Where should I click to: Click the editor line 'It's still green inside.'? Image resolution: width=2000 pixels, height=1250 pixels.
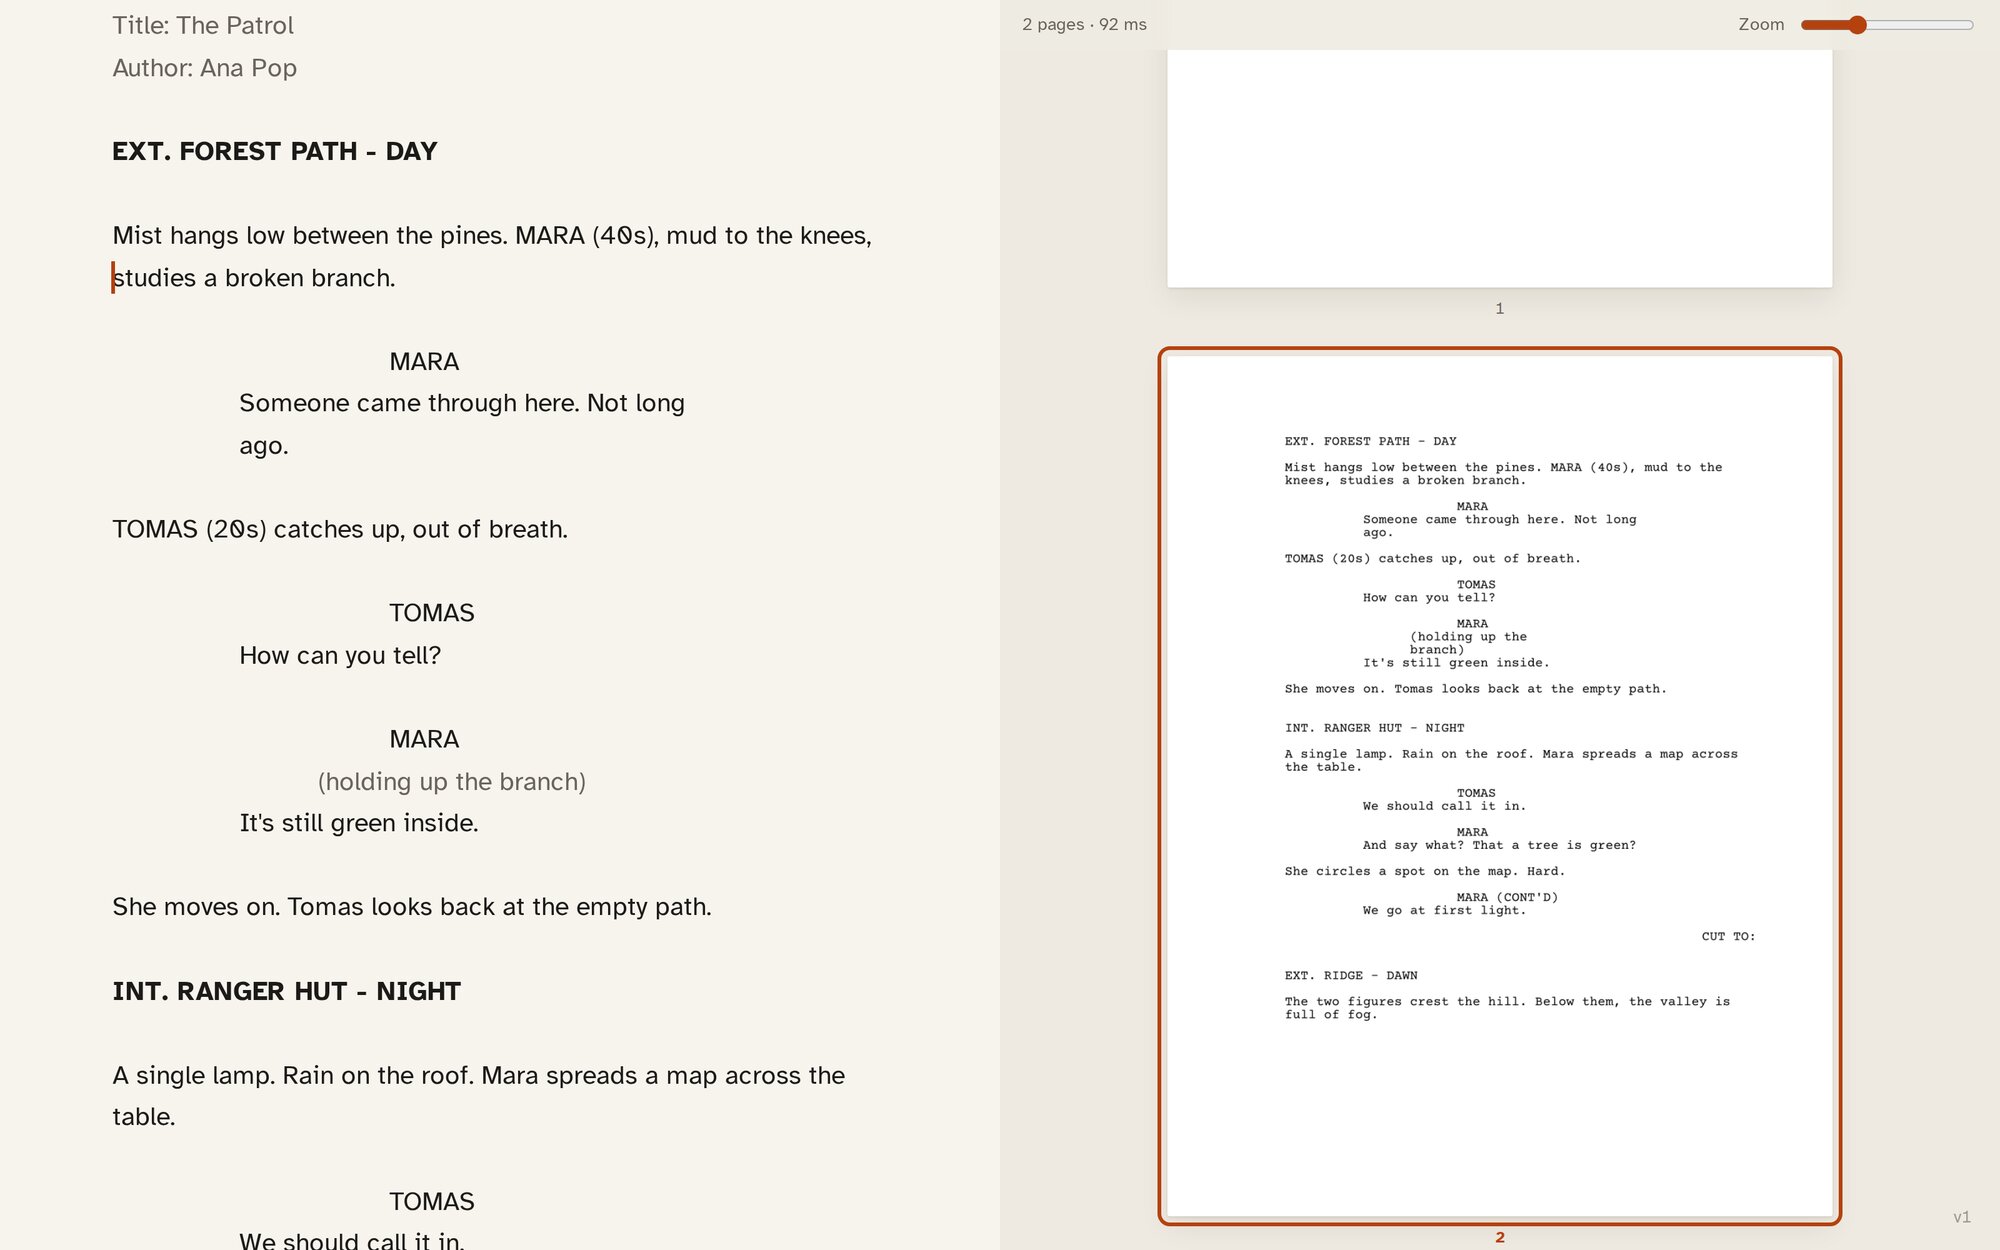point(359,823)
